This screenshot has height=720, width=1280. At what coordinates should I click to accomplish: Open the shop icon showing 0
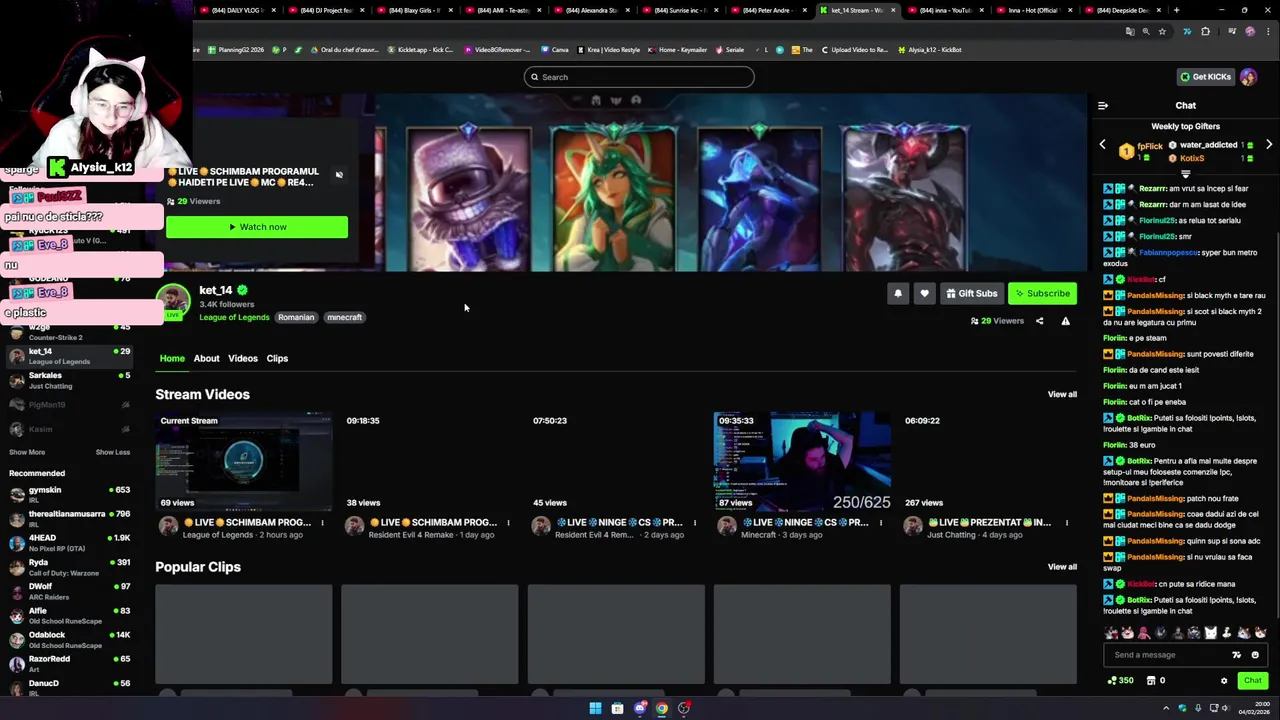click(1155, 681)
